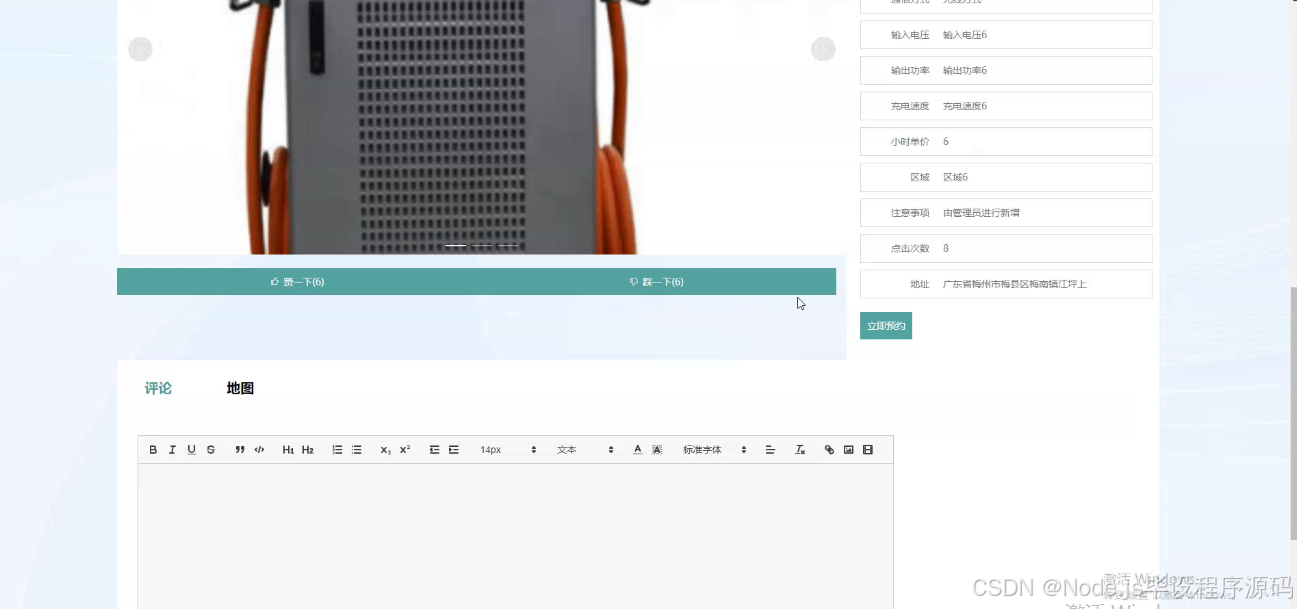The image size is (1297, 609).
Task: Insert an ordered list
Action: point(337,450)
